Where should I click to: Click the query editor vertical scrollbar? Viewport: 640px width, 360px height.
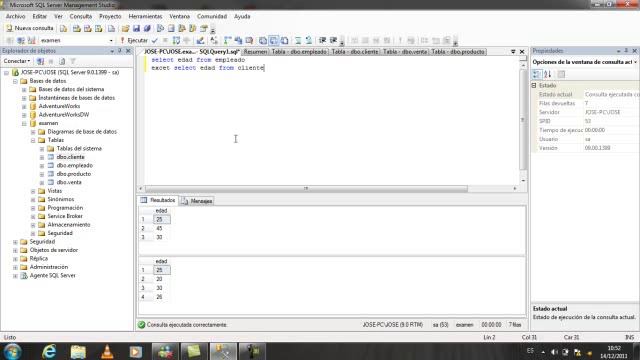pos(523,120)
